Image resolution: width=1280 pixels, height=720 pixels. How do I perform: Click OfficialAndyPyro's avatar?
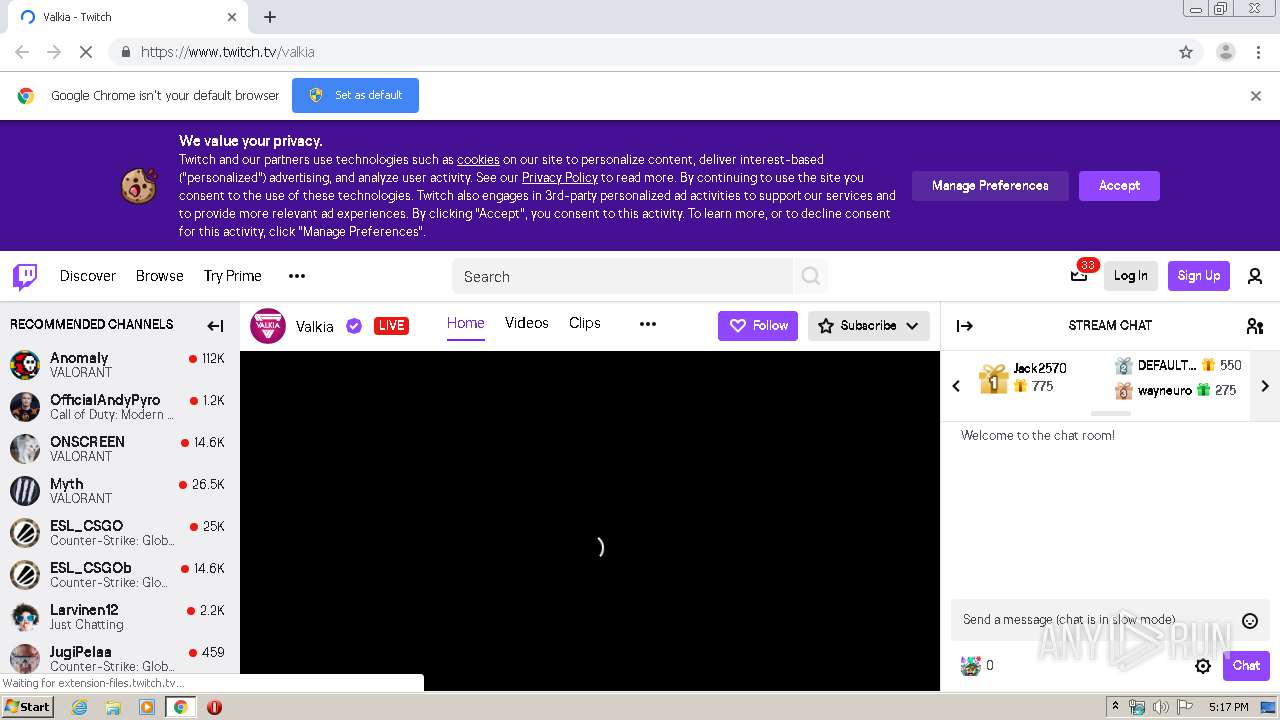click(x=25, y=407)
